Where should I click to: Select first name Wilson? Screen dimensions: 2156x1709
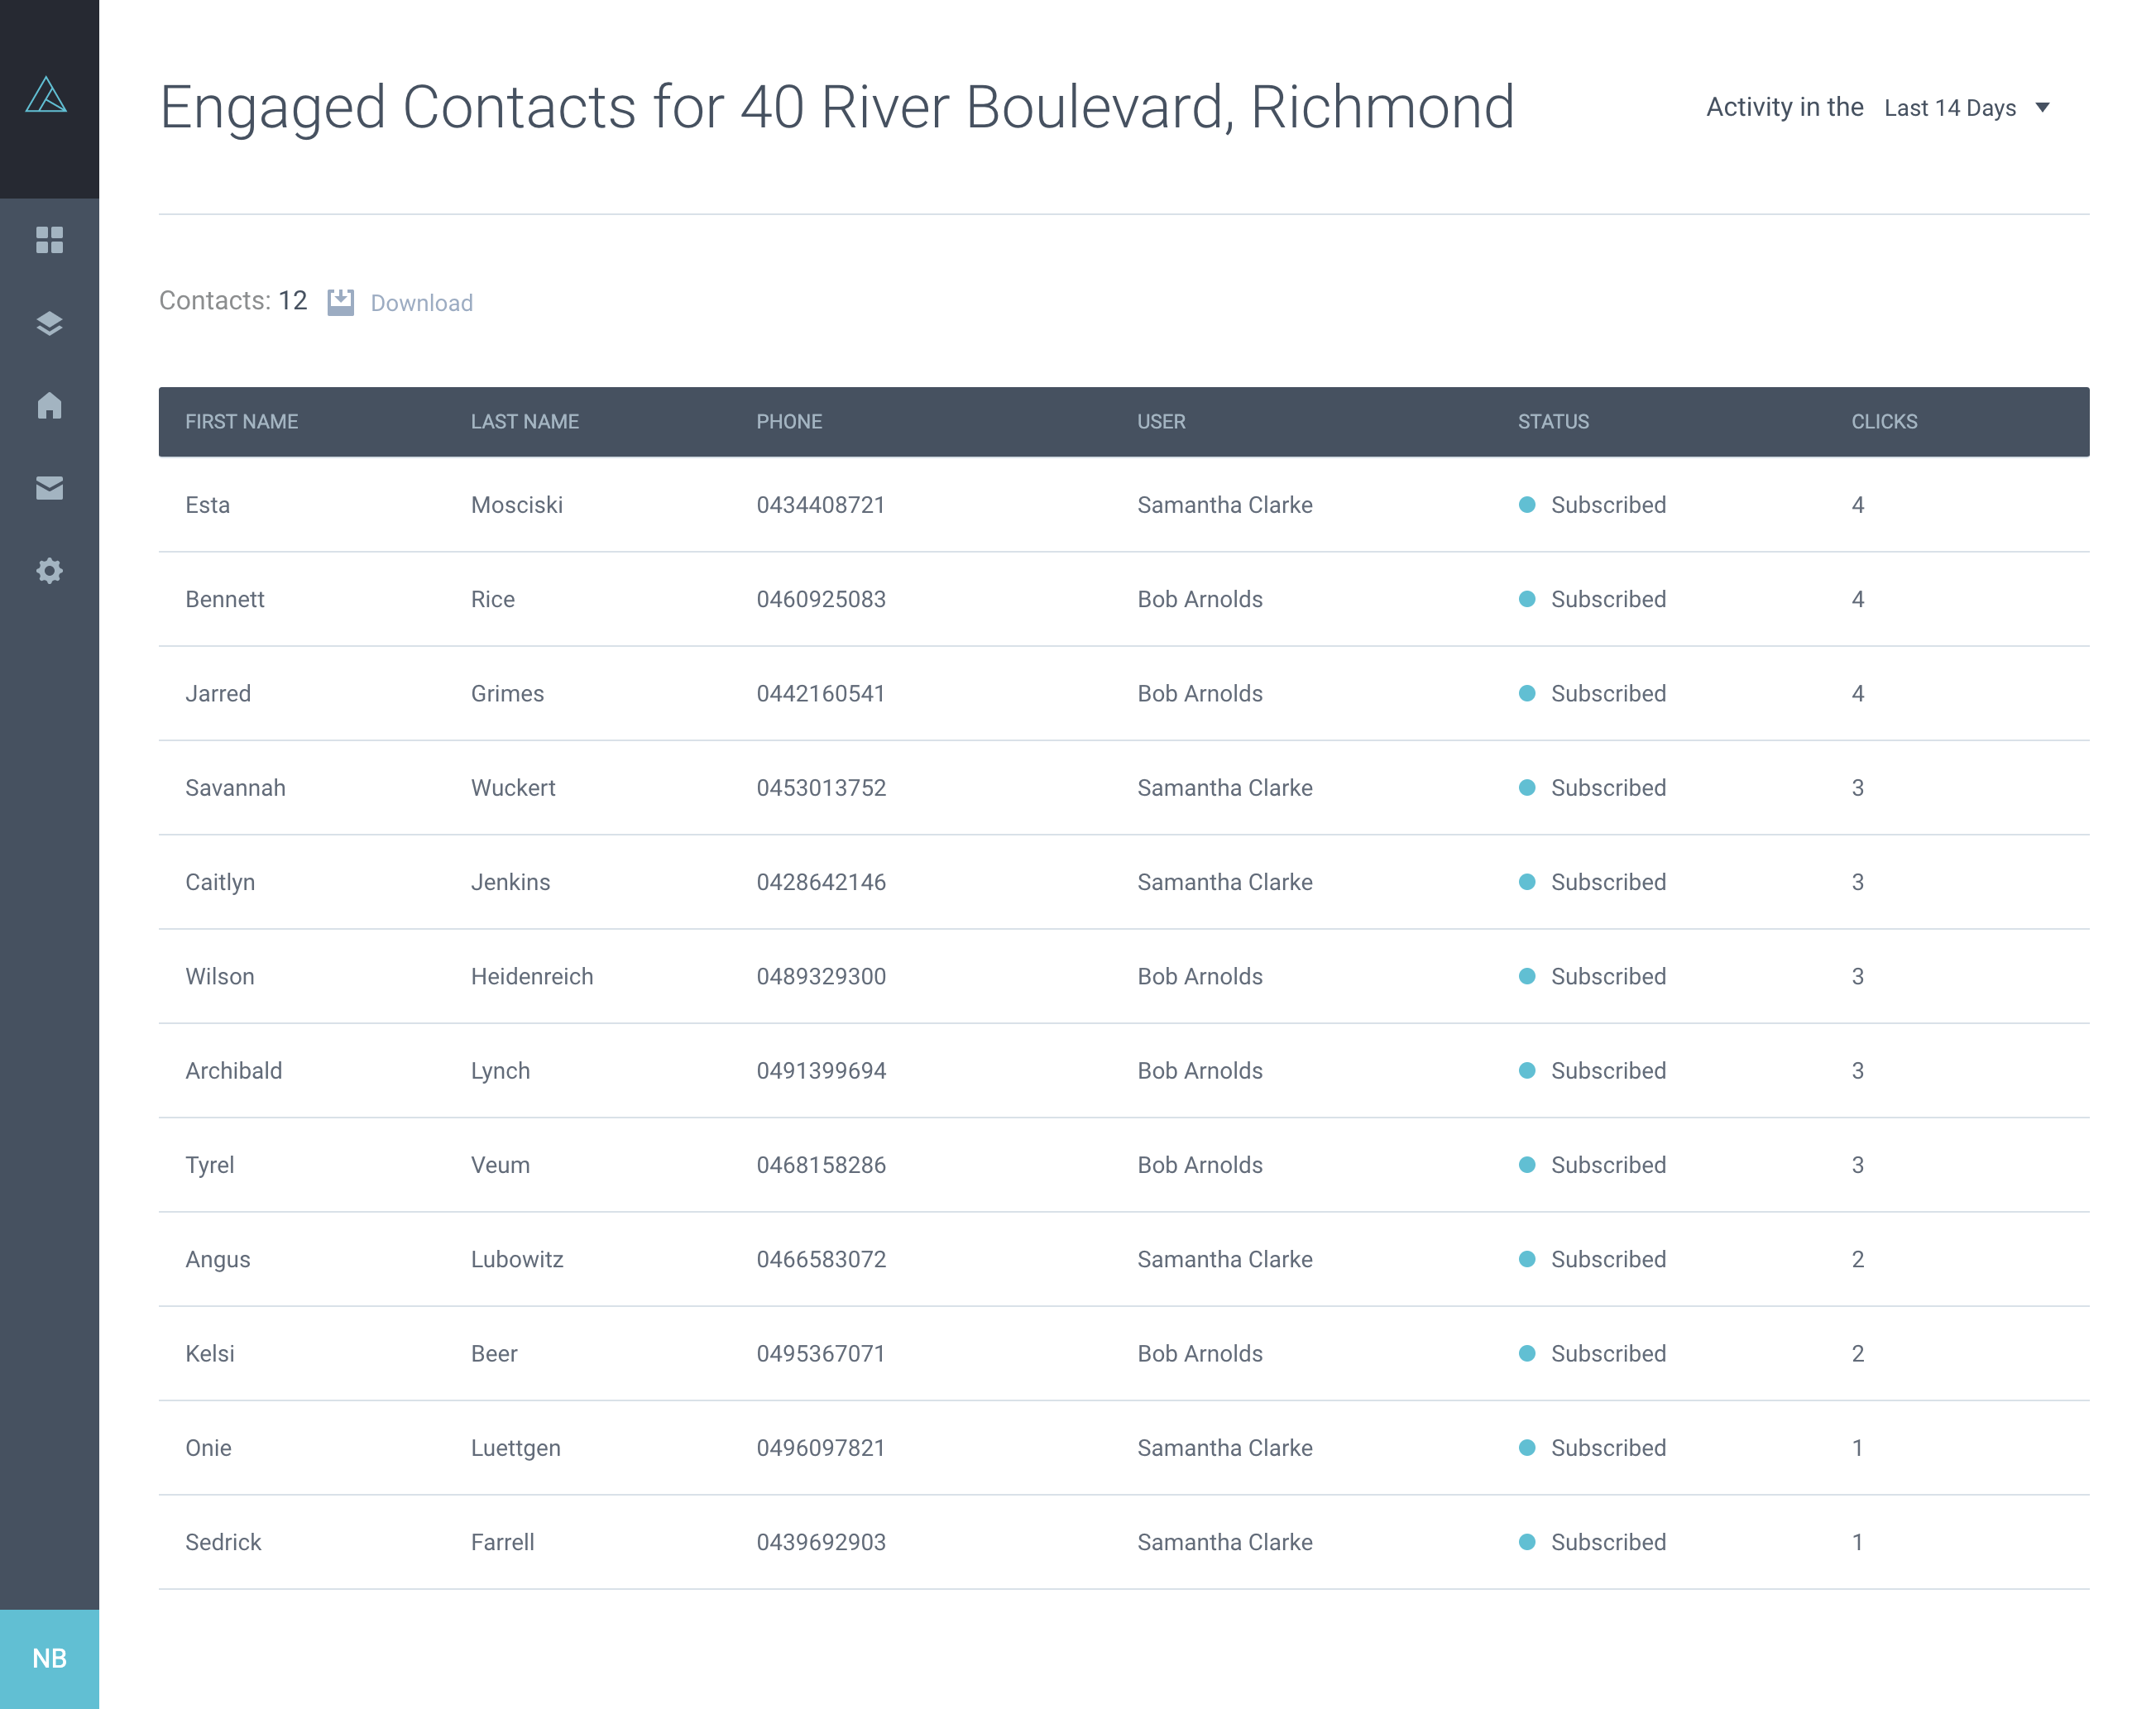220,976
